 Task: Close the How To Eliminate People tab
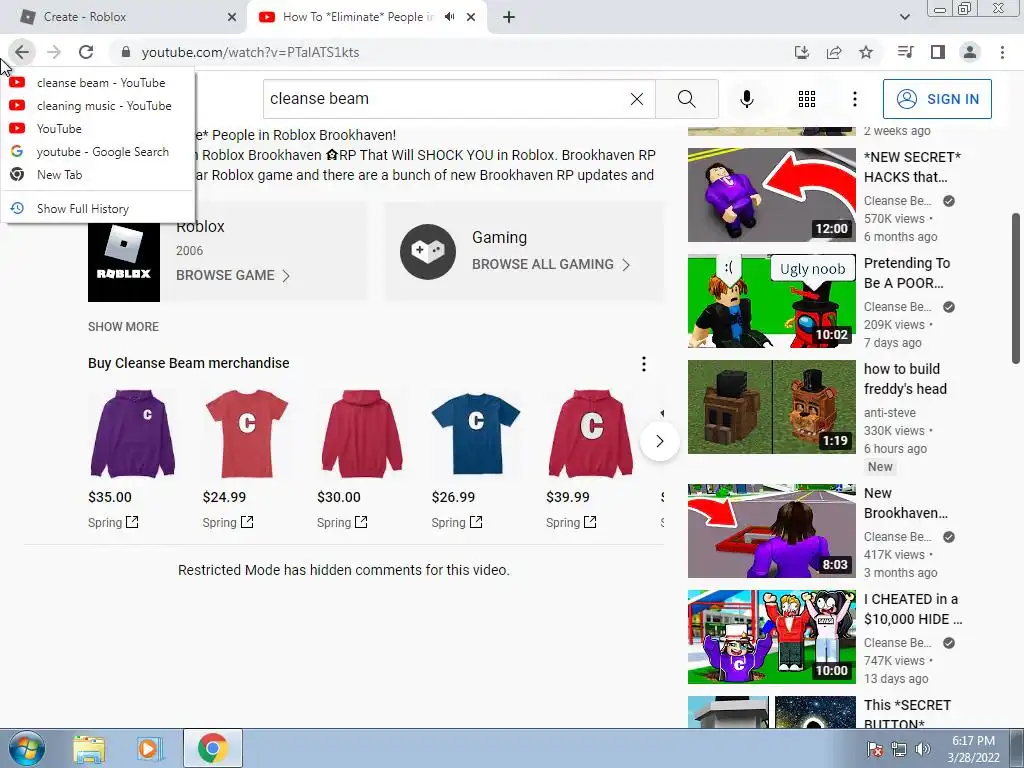[471, 17]
